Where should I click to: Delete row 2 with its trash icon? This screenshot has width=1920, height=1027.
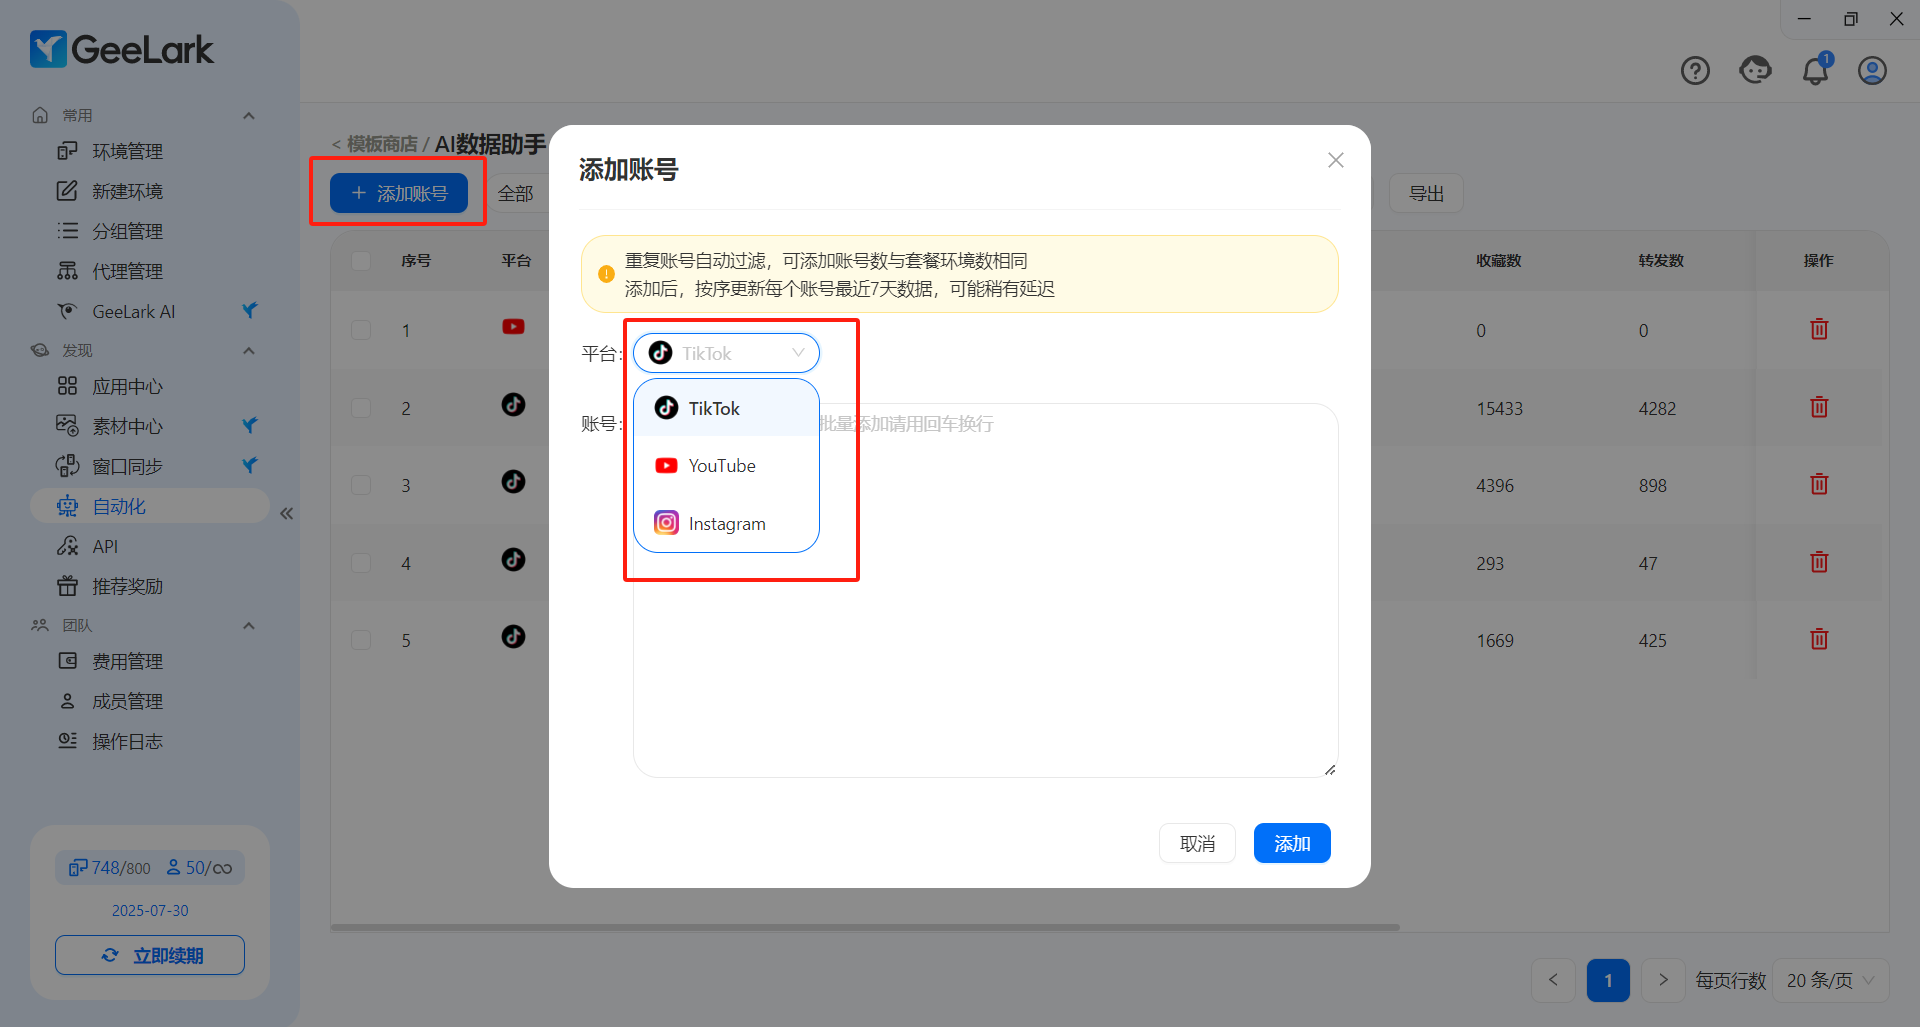[x=1819, y=407]
